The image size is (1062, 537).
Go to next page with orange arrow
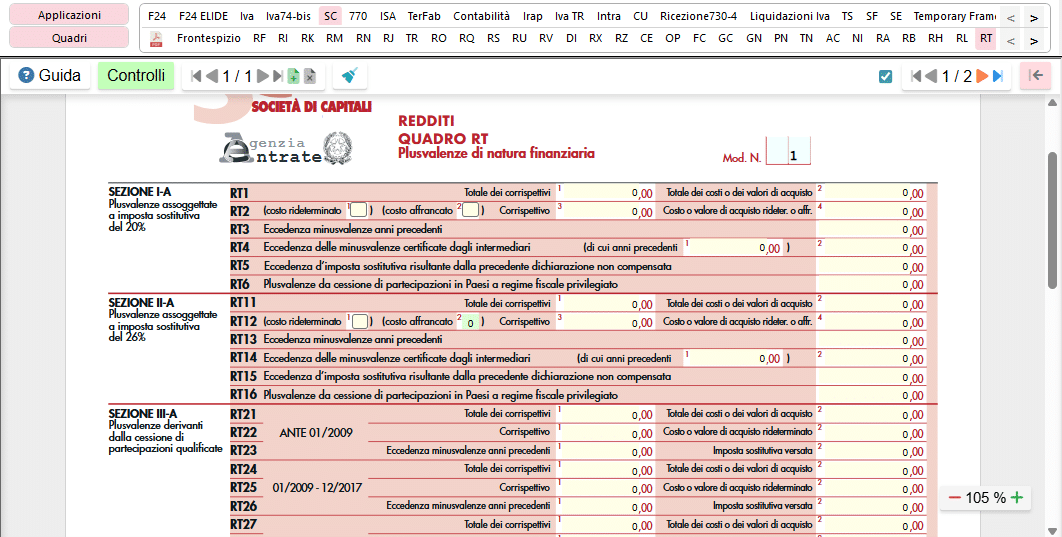coord(981,77)
